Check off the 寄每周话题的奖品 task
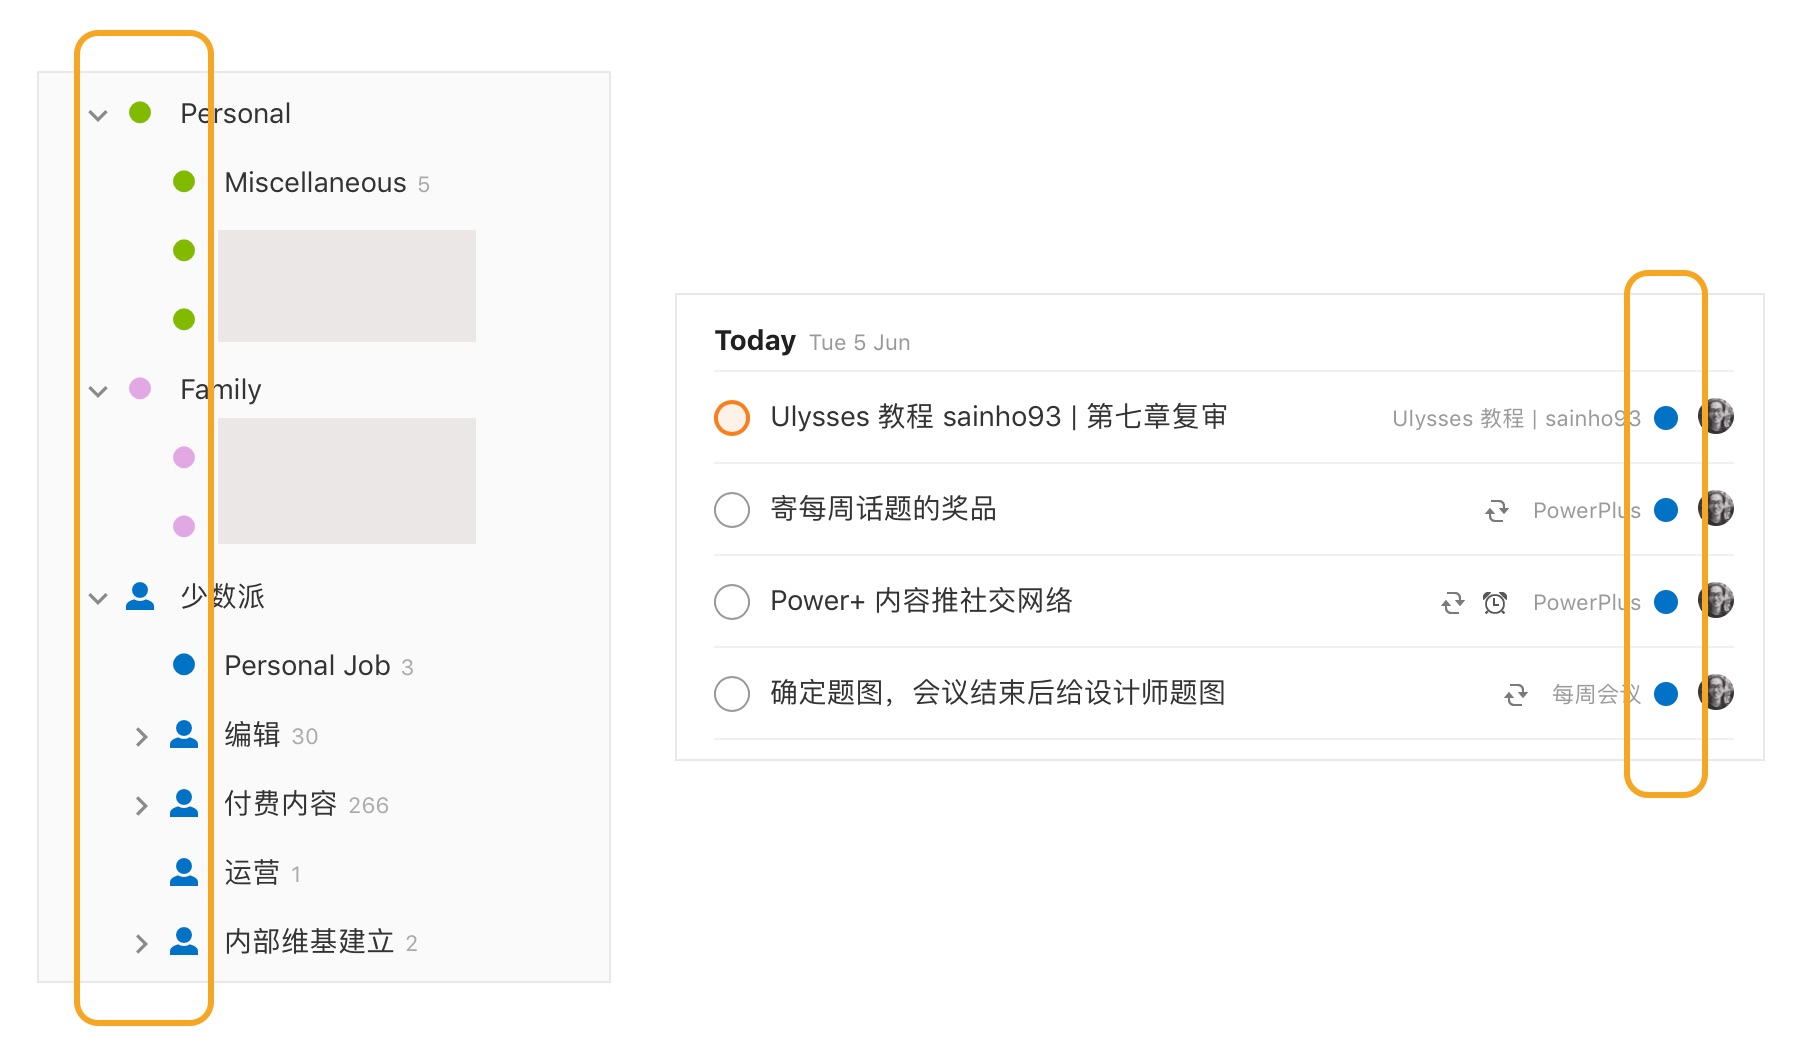The height and width of the screenshot is (1056, 1802). (732, 510)
